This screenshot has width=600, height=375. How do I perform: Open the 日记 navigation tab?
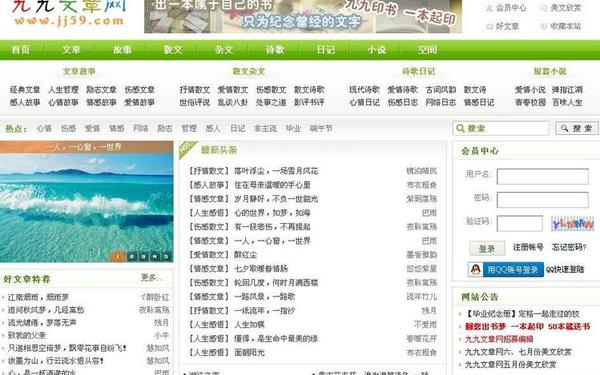pos(326,49)
